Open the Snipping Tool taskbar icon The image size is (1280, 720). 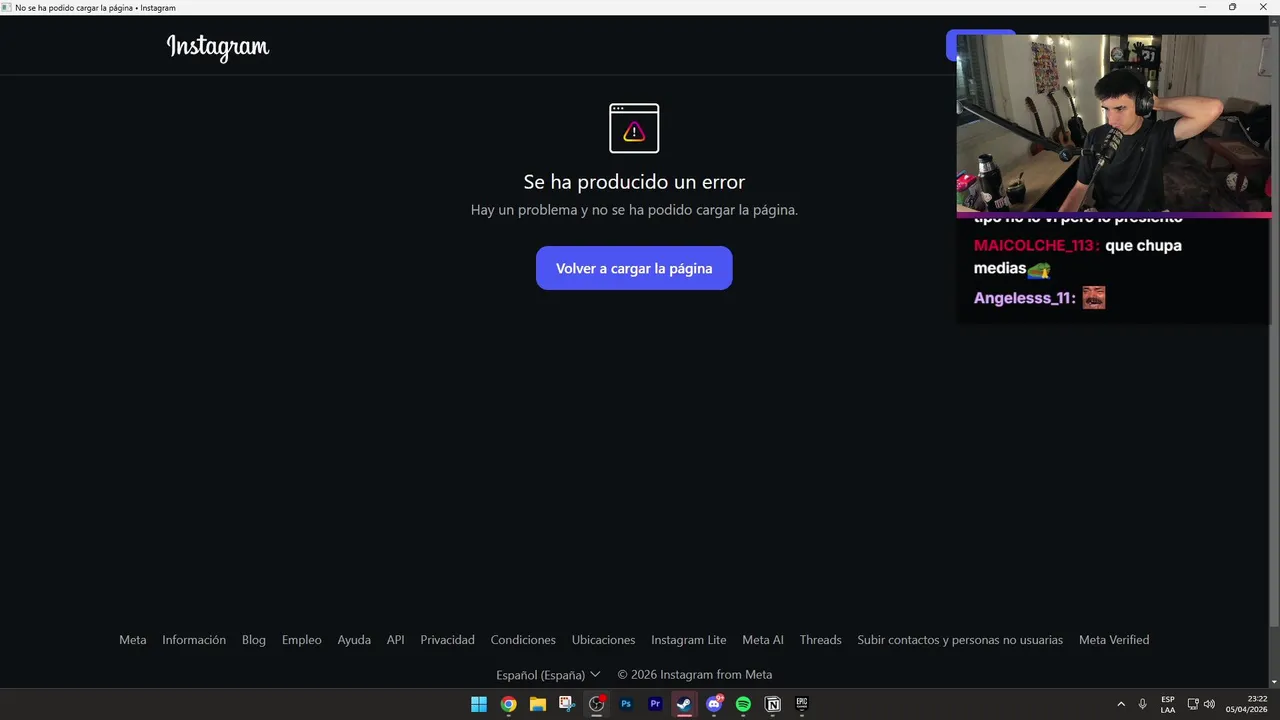(567, 704)
